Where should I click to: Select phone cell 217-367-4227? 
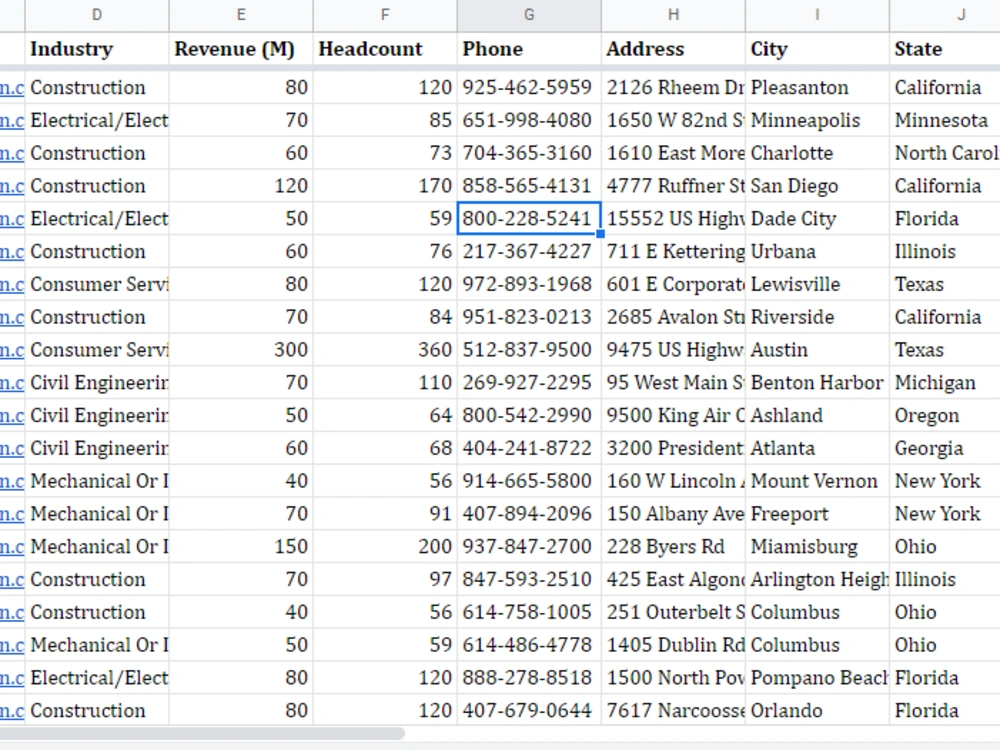529,251
